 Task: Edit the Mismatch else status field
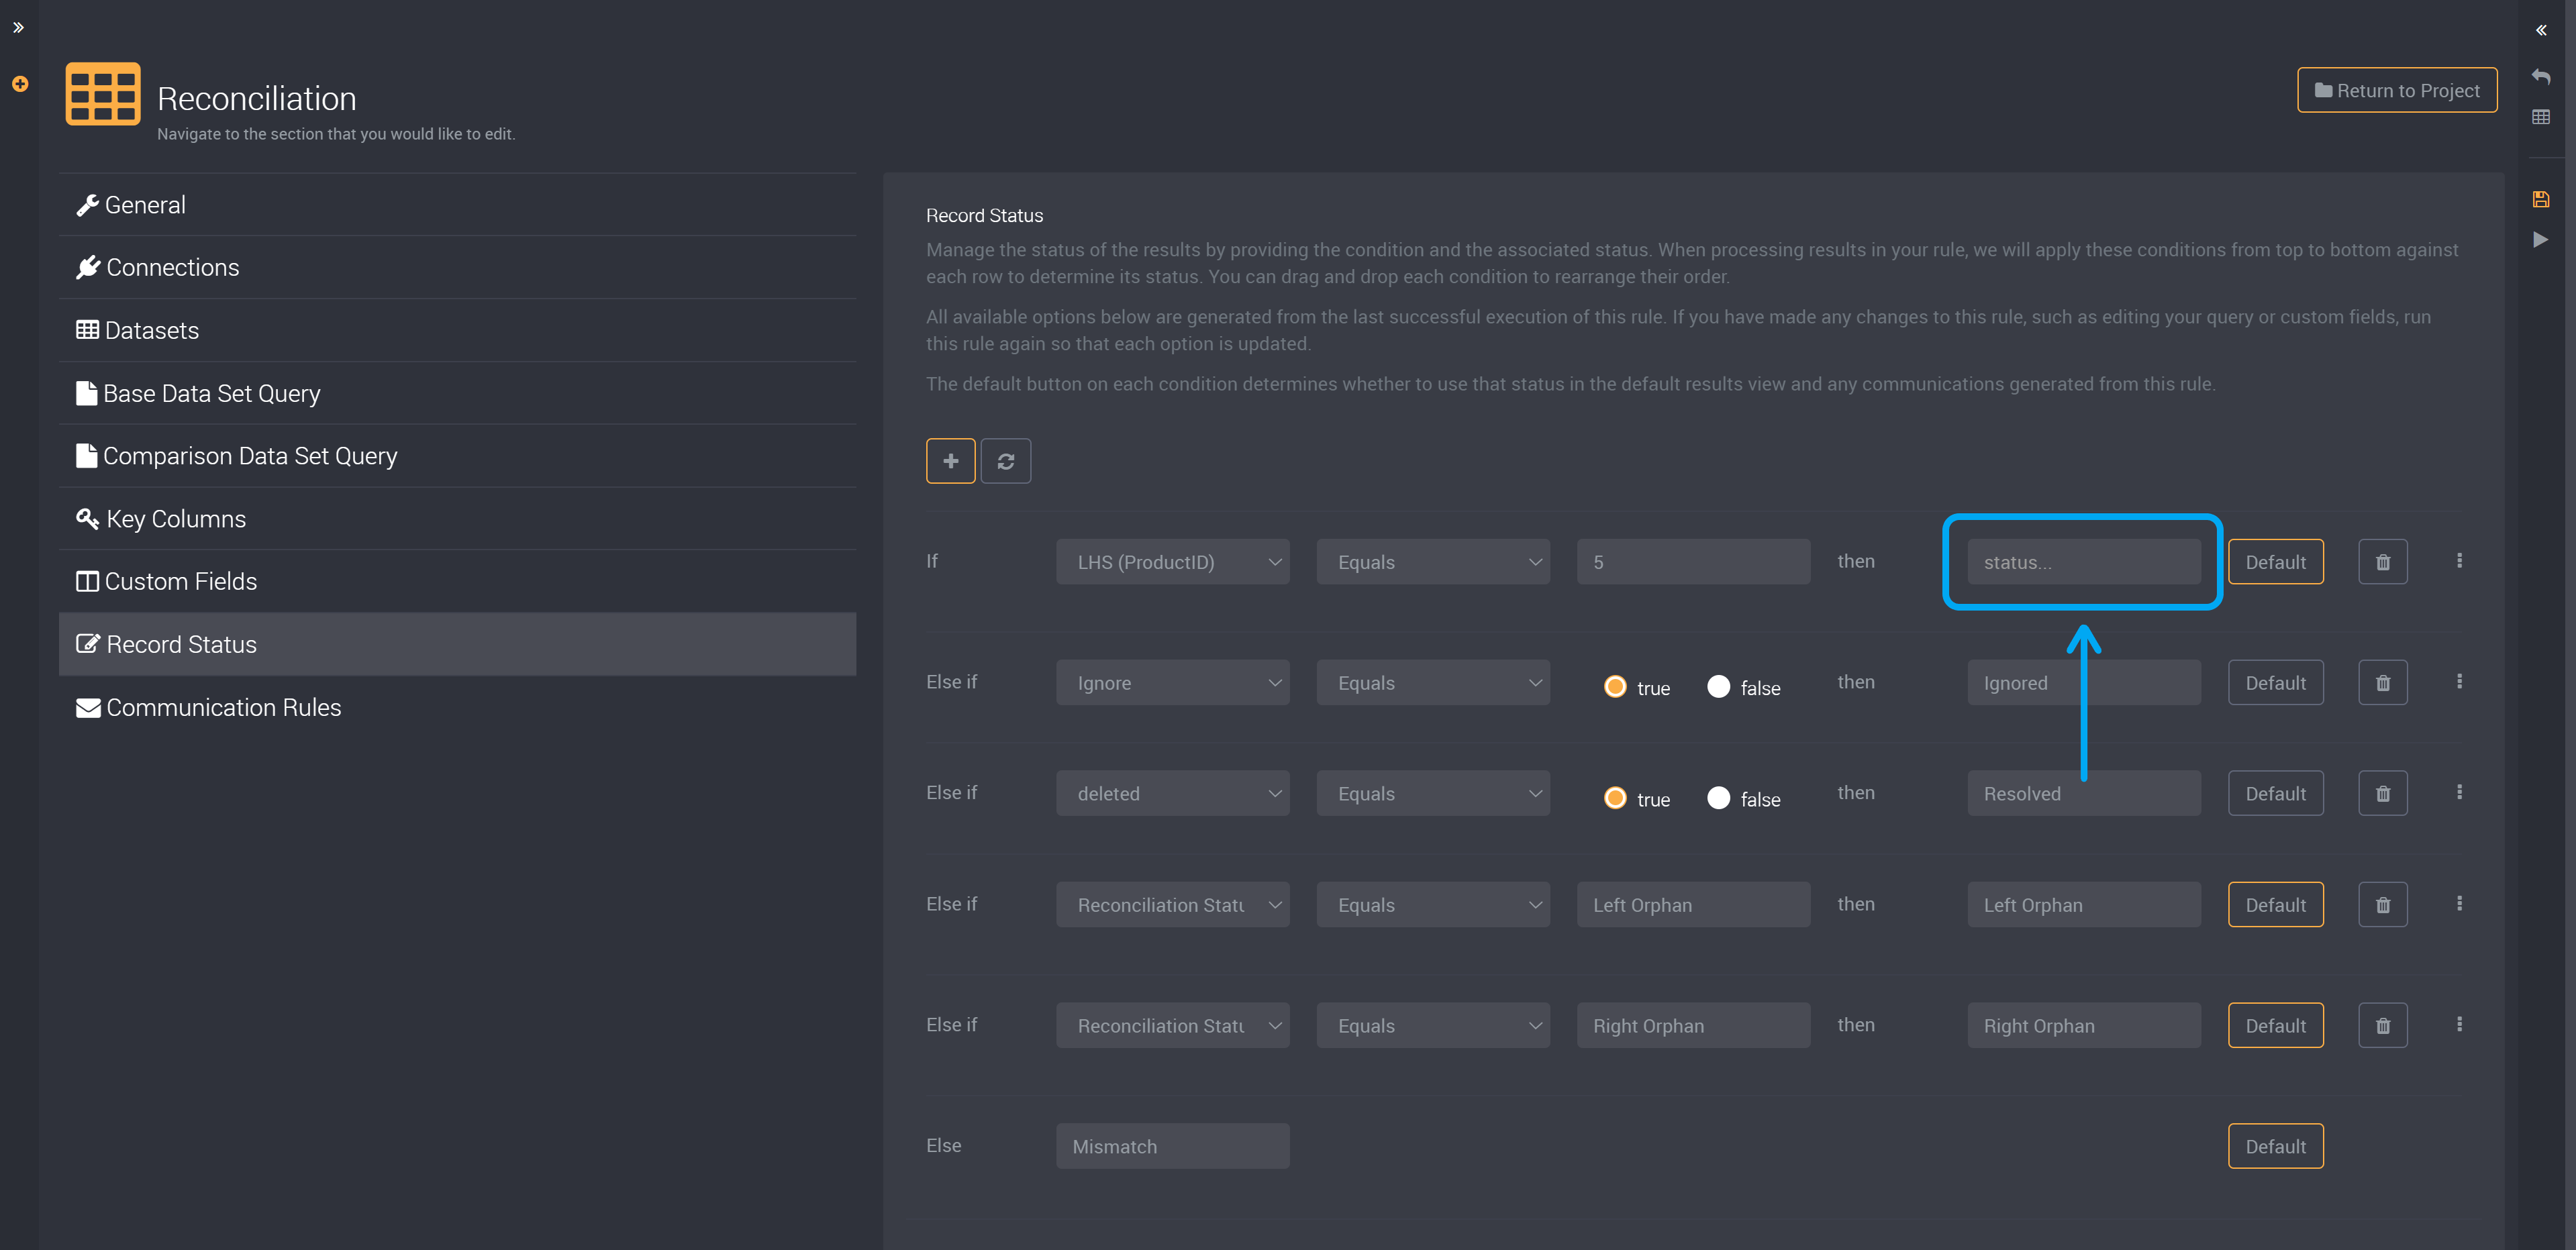1172,1147
